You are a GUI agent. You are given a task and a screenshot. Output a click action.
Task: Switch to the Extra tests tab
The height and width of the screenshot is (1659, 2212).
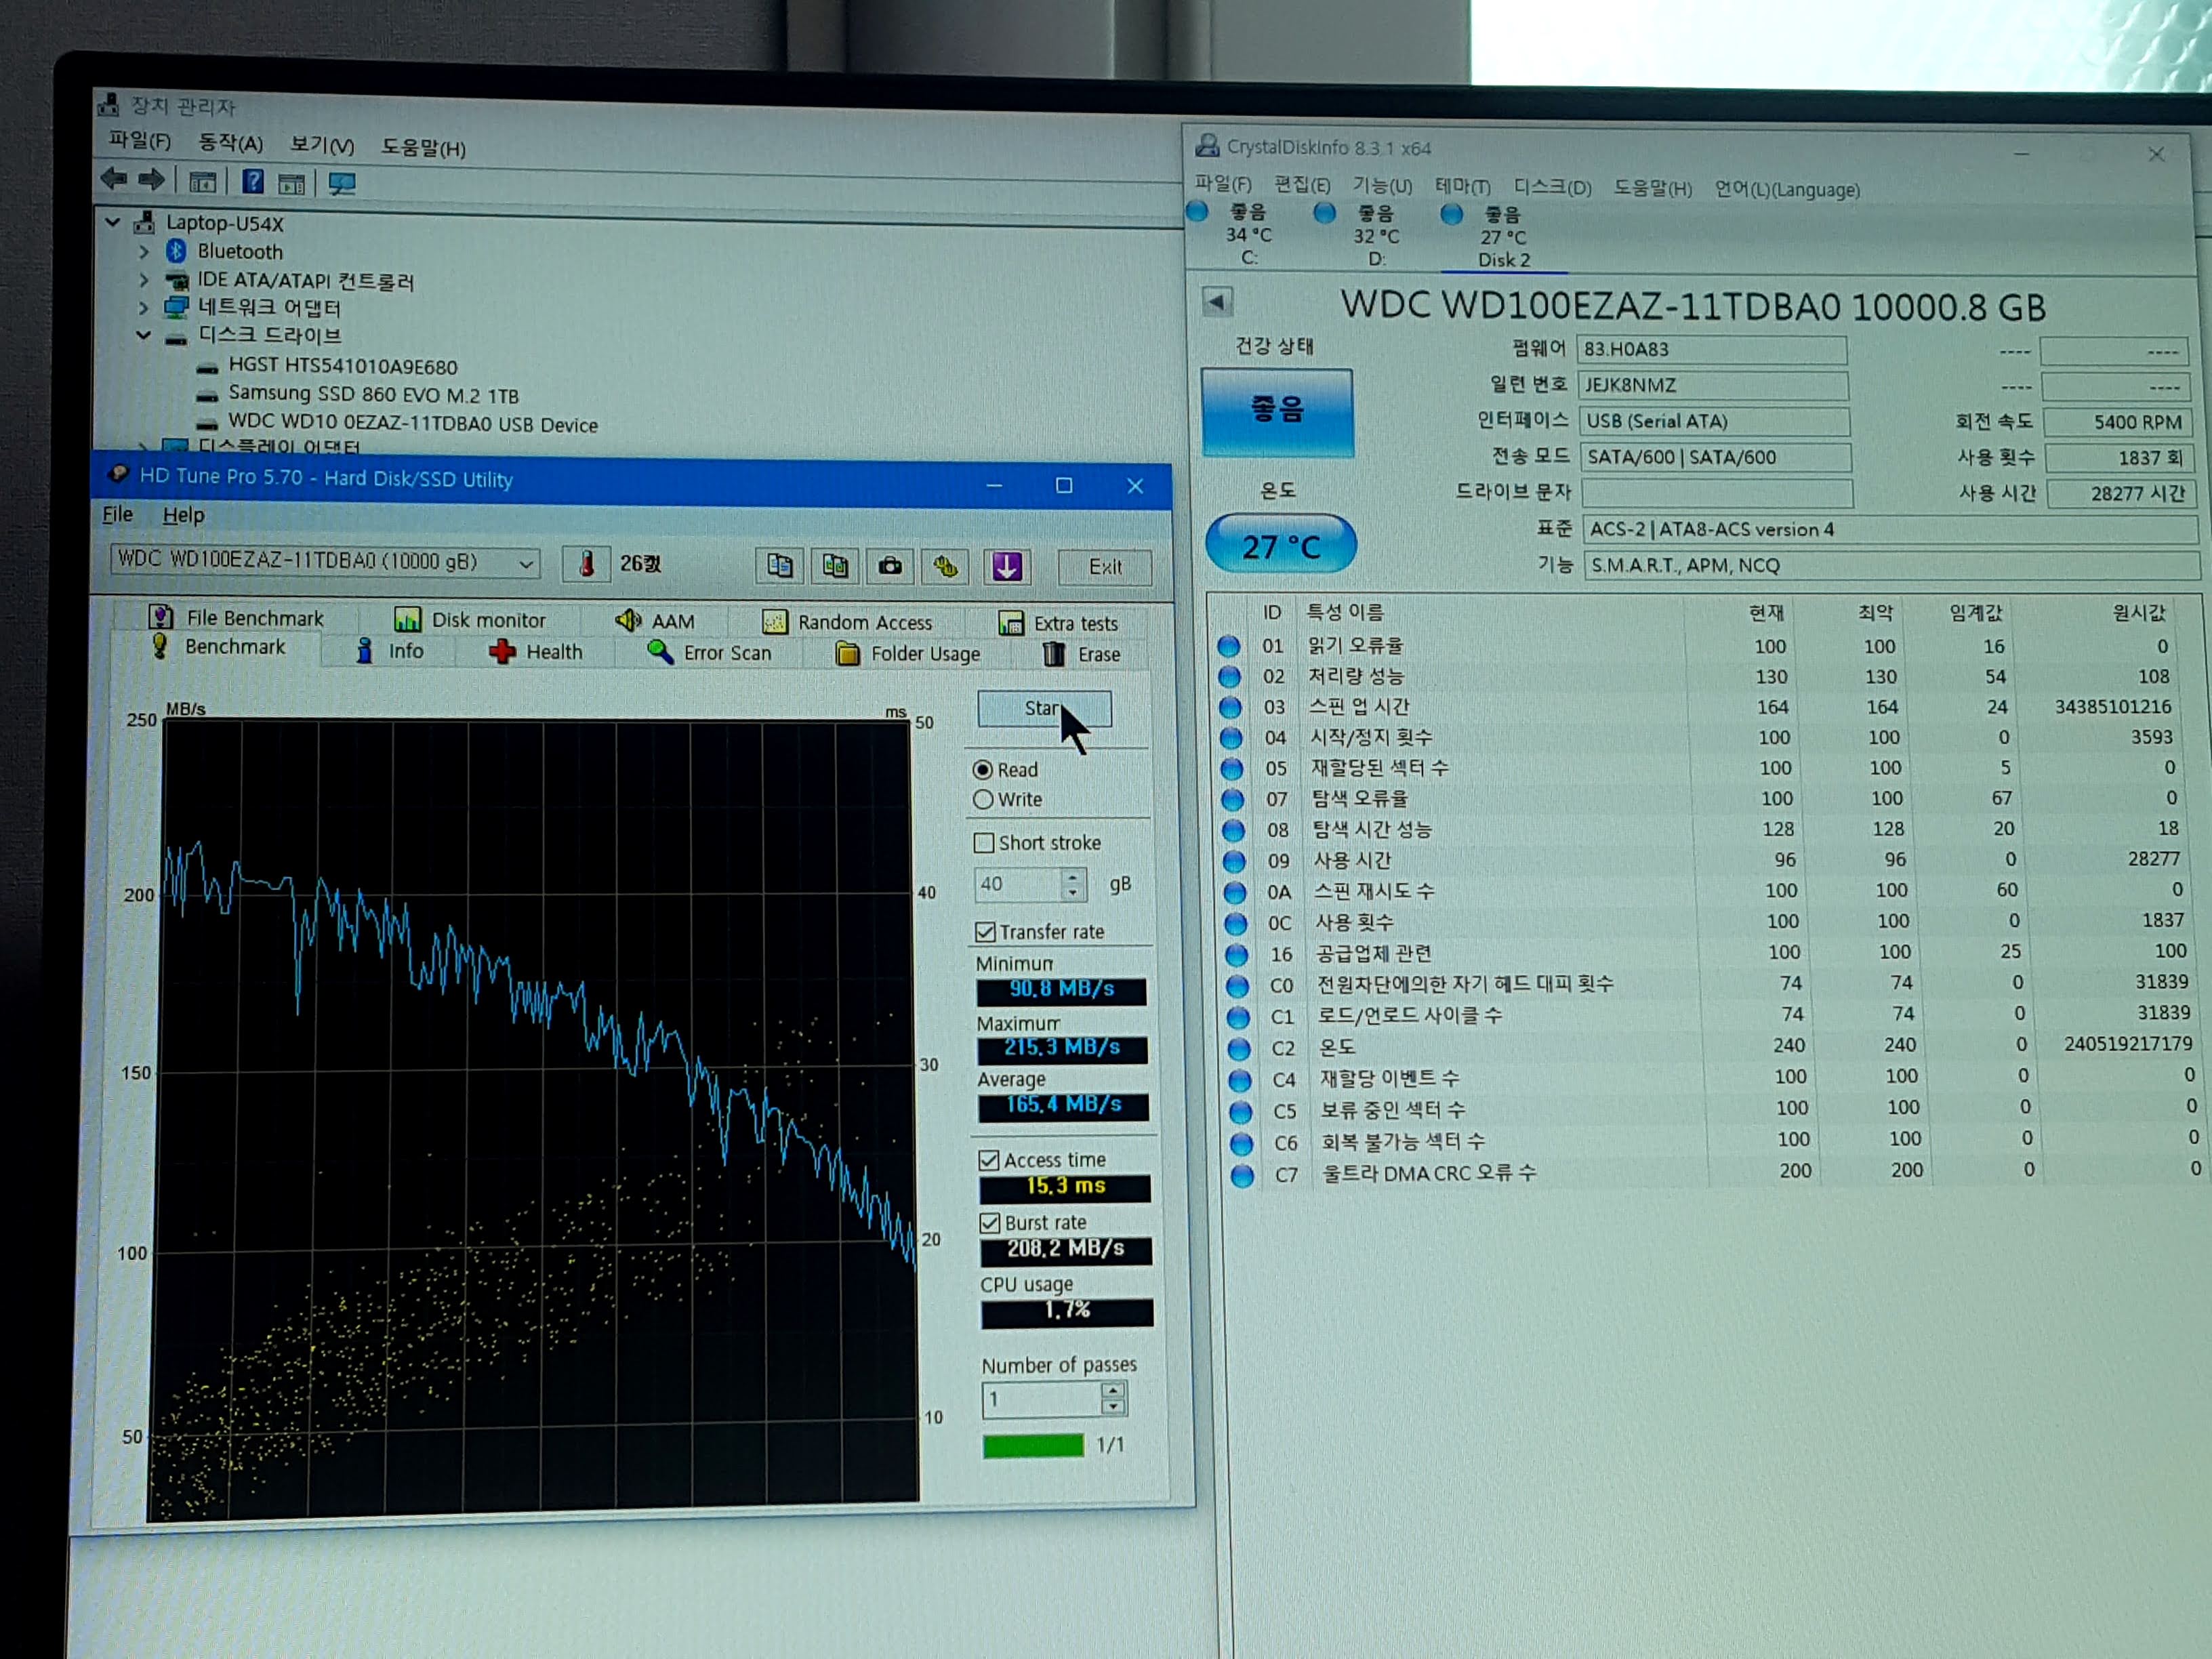1059,623
